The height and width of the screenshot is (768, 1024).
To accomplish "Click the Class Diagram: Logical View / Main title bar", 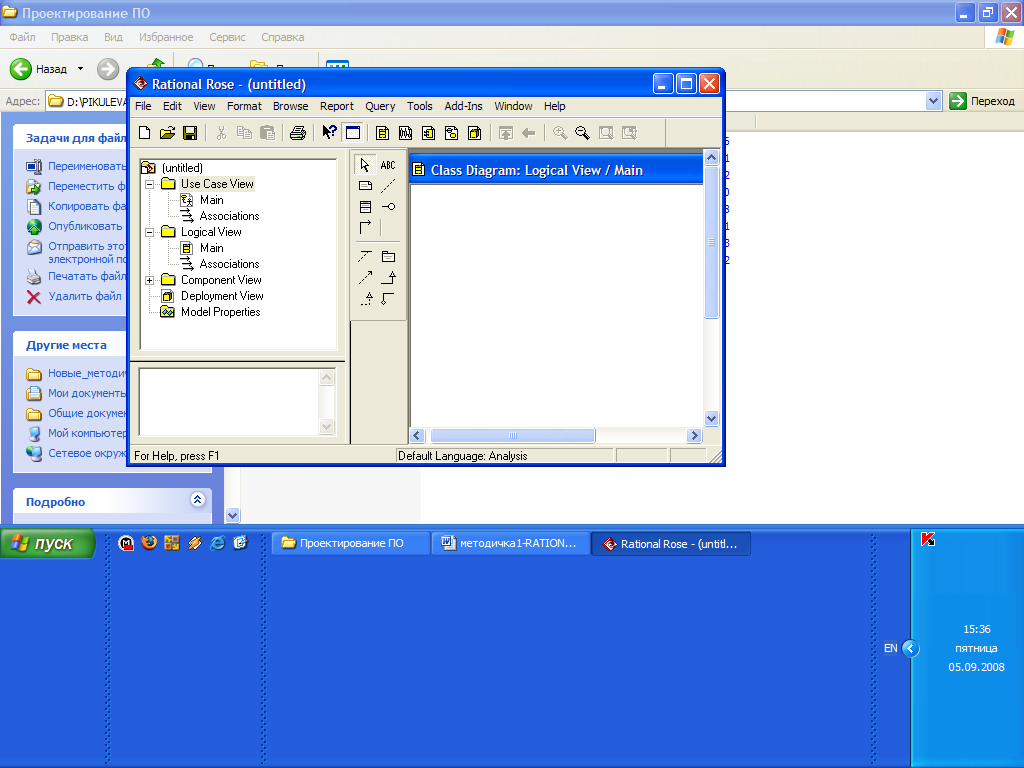I will click(x=556, y=170).
